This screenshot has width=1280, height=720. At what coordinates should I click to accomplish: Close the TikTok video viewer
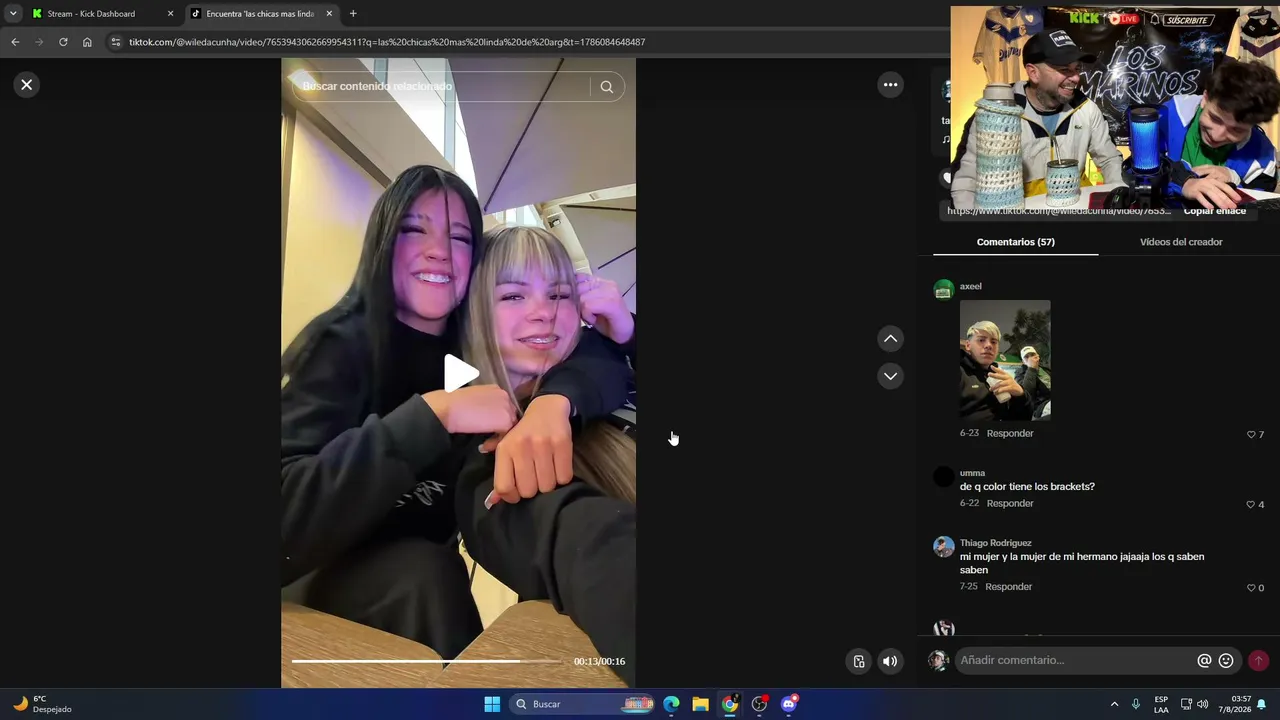pyautogui.click(x=27, y=85)
